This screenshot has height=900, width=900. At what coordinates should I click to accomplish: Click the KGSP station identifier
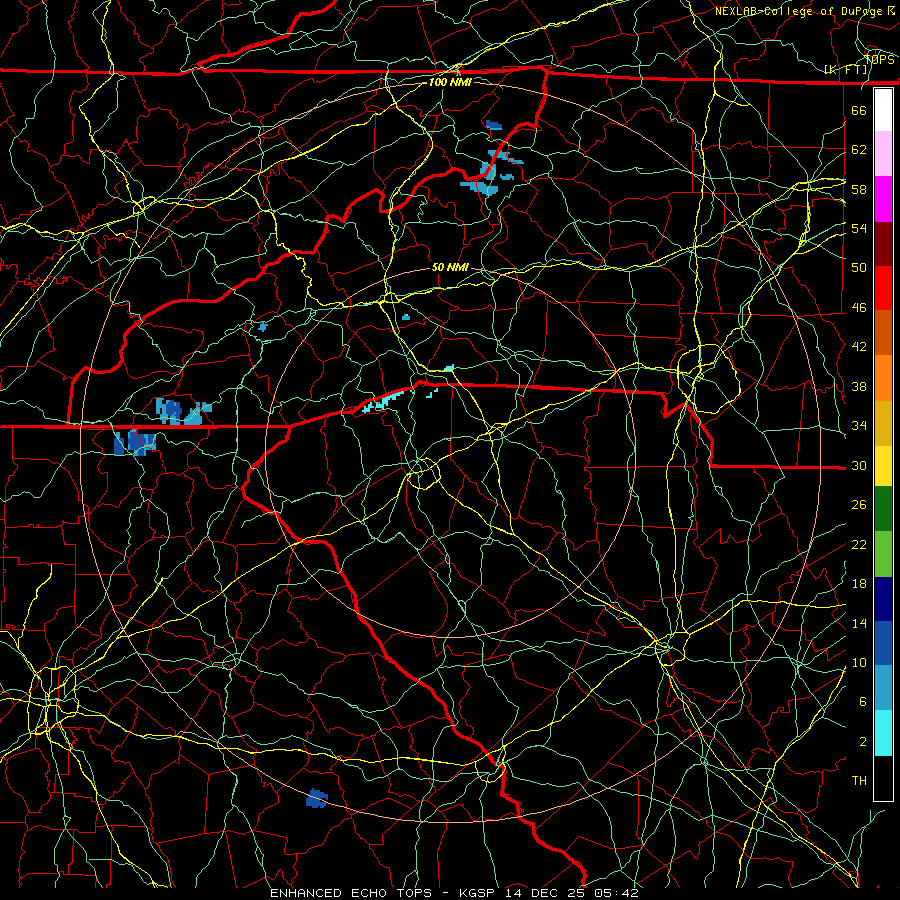click(x=479, y=893)
